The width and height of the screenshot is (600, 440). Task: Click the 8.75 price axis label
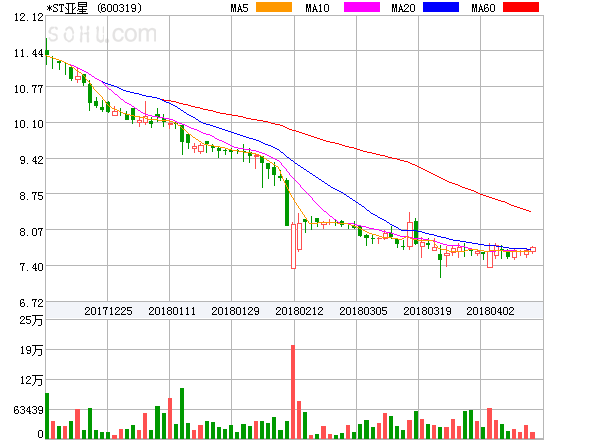(x=31, y=196)
